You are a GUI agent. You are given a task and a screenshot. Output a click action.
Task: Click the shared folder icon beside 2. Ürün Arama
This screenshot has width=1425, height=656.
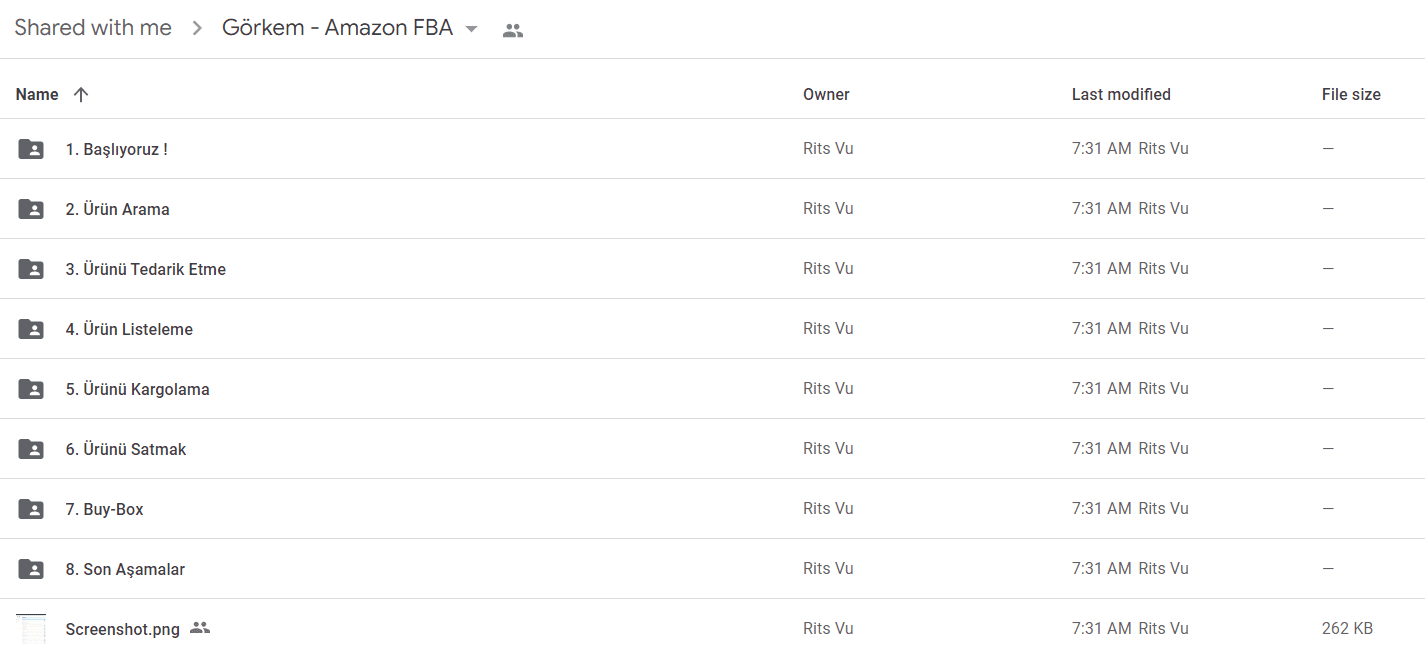click(31, 209)
